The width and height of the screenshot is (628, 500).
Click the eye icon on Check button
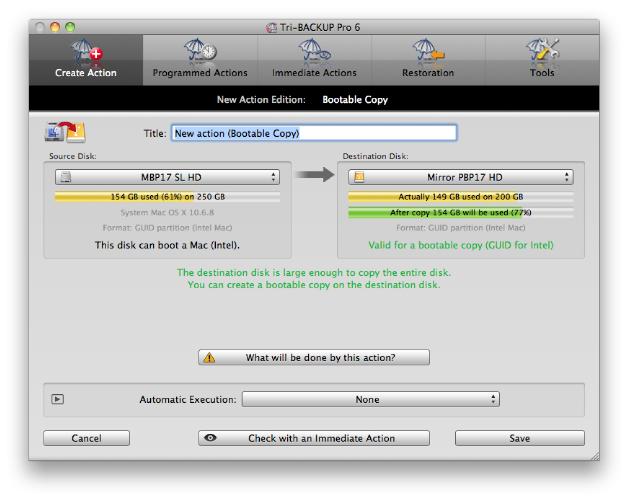pos(210,438)
